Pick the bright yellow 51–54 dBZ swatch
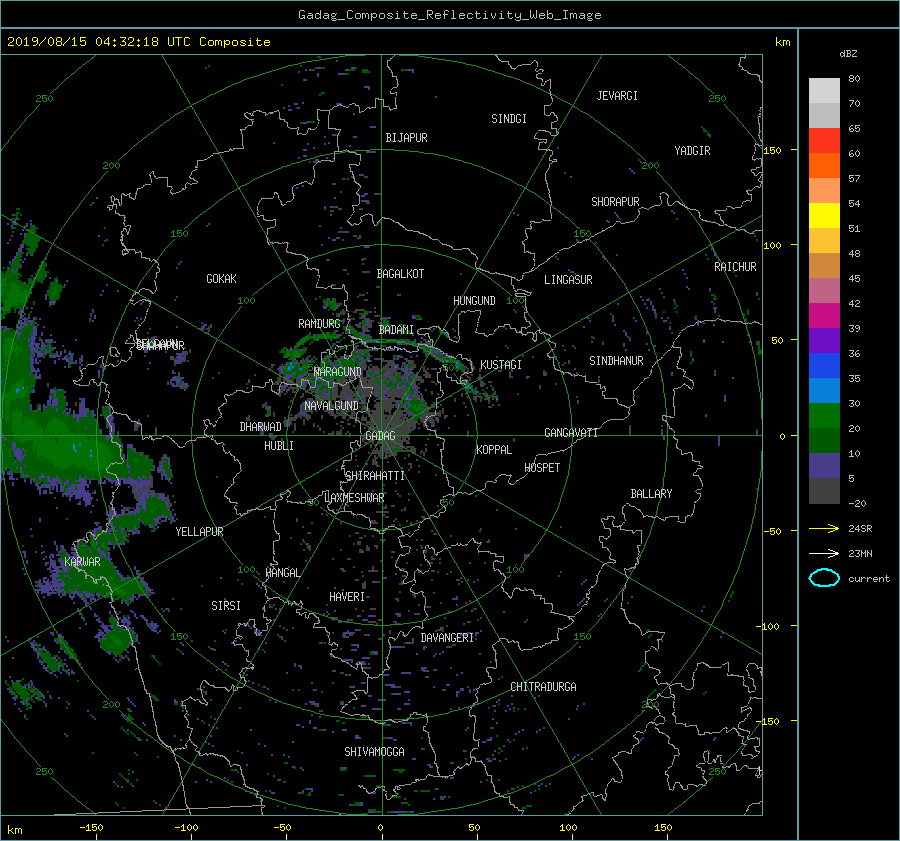900x841 pixels. coord(824,216)
